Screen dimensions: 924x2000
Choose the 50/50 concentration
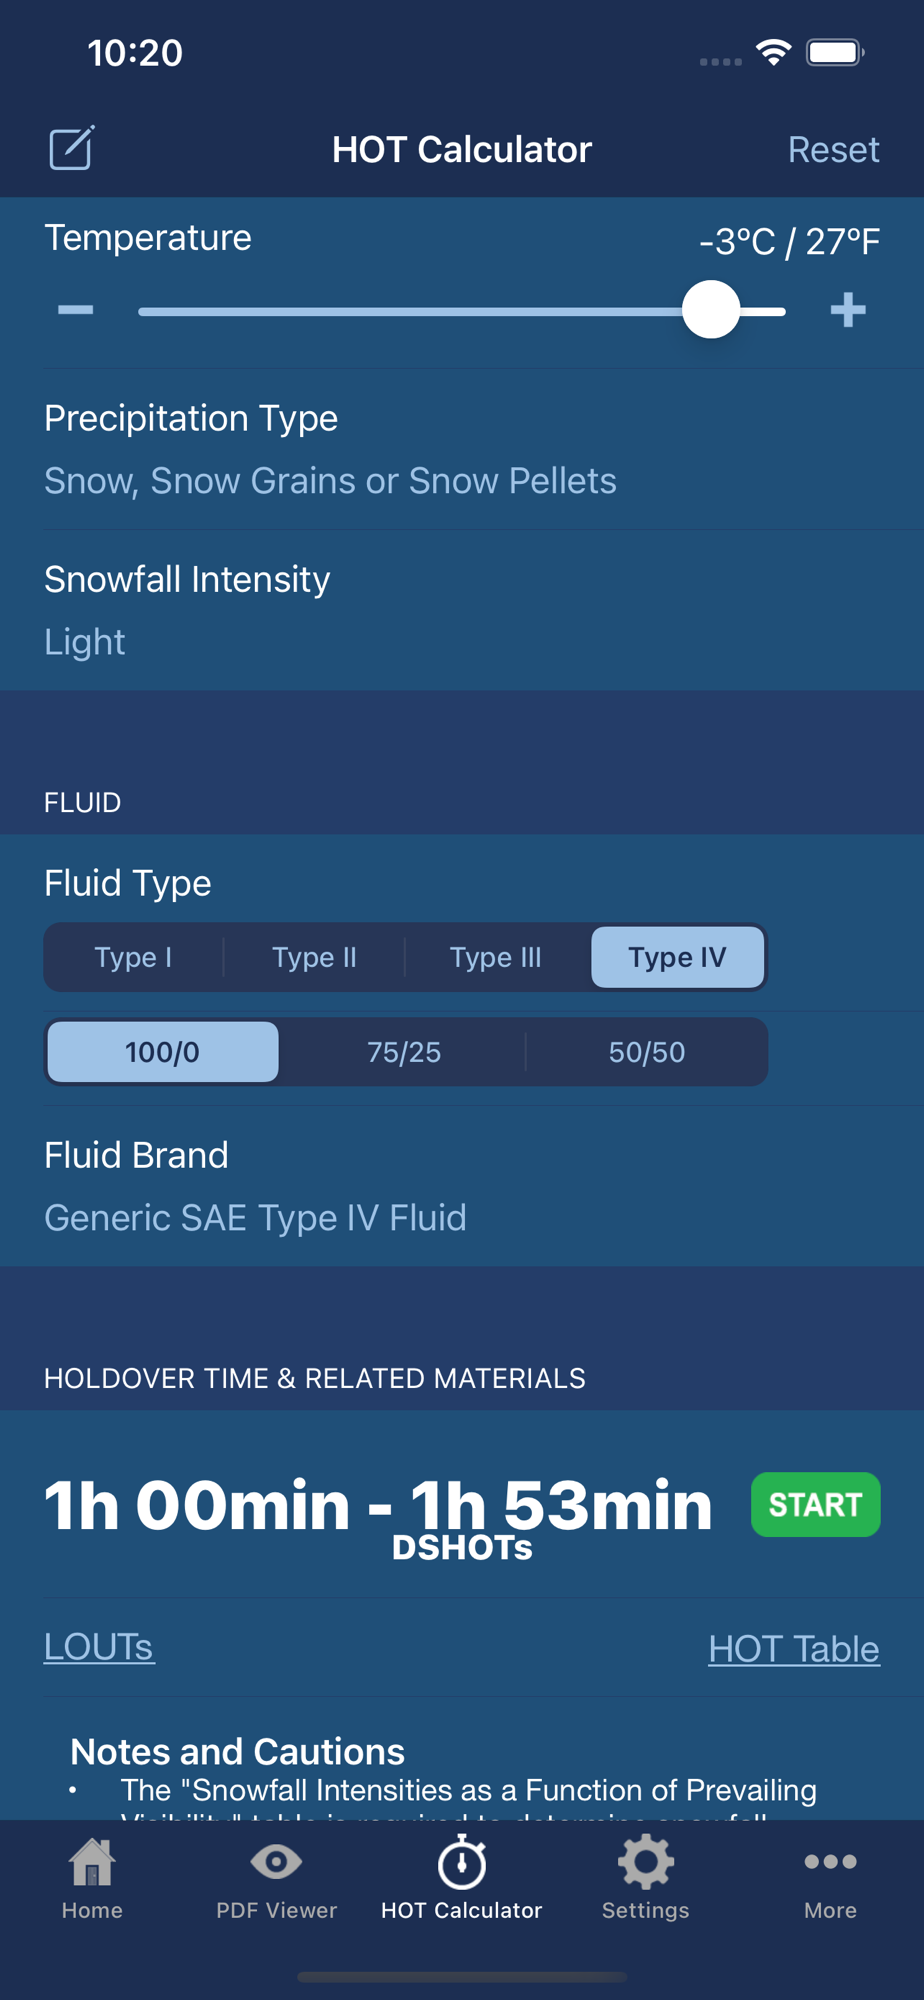pos(647,1052)
